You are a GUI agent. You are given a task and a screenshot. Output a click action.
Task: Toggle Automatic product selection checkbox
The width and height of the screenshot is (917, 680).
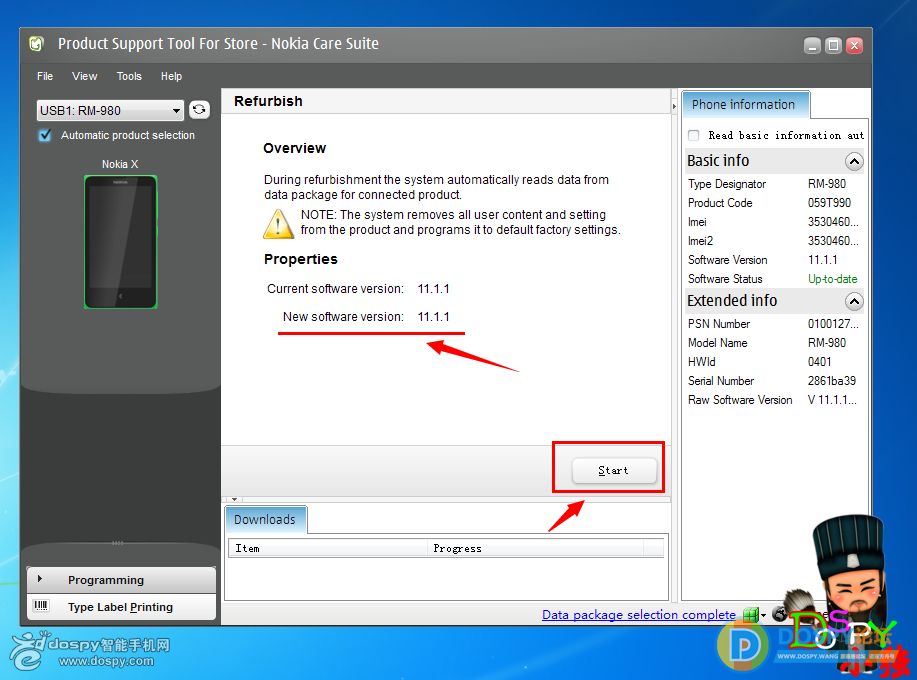coord(44,135)
